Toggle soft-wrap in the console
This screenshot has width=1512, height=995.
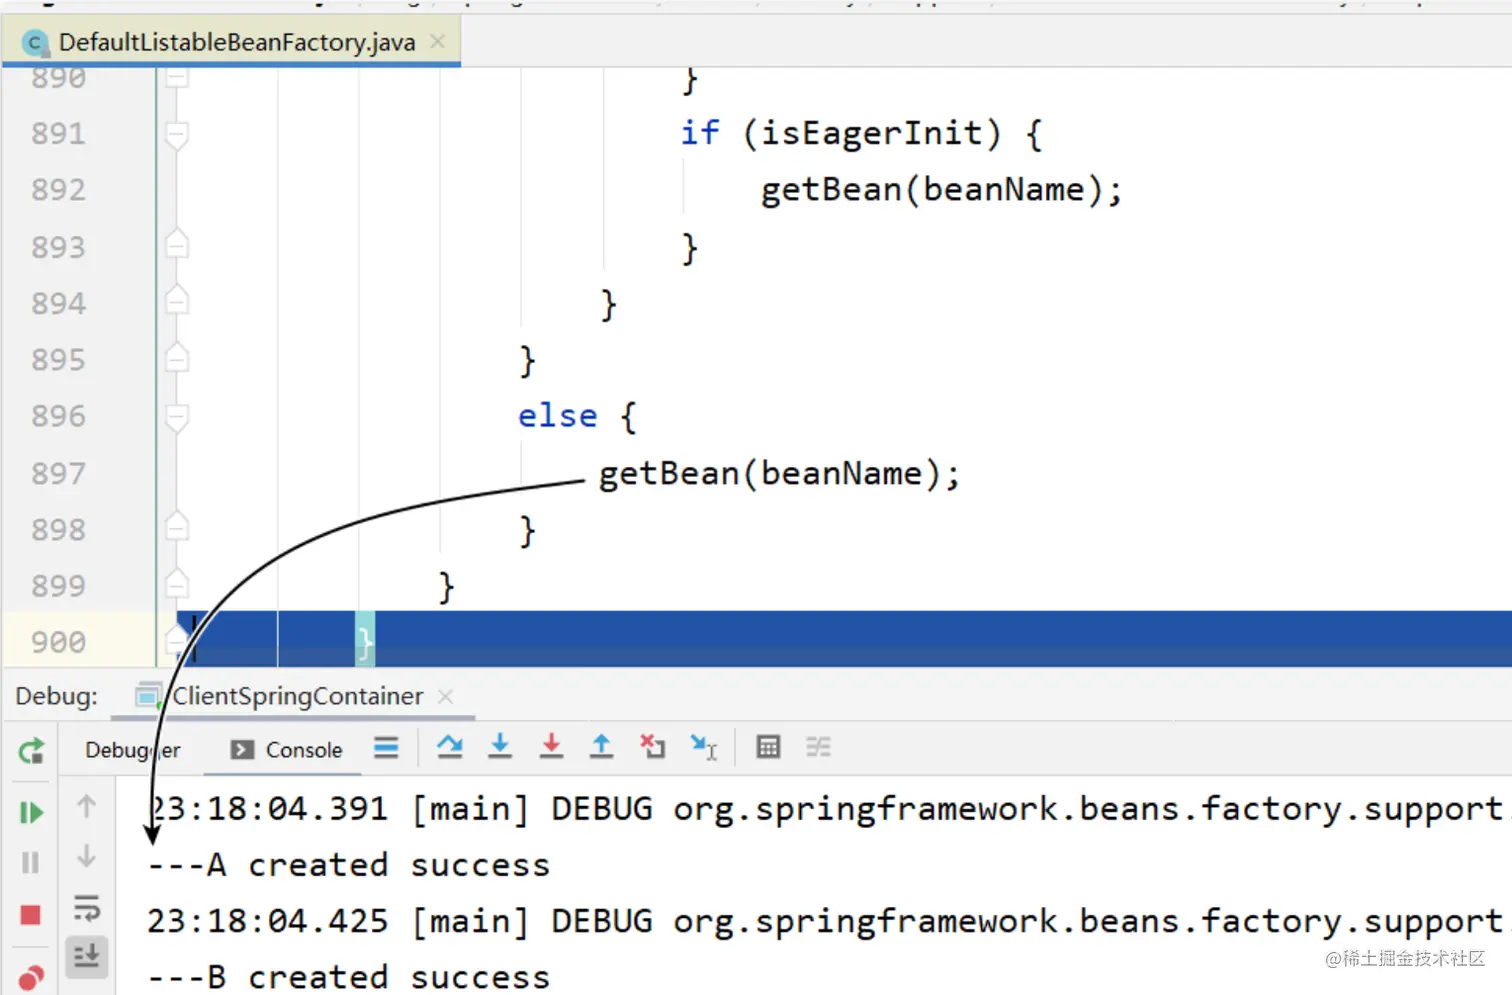87,908
